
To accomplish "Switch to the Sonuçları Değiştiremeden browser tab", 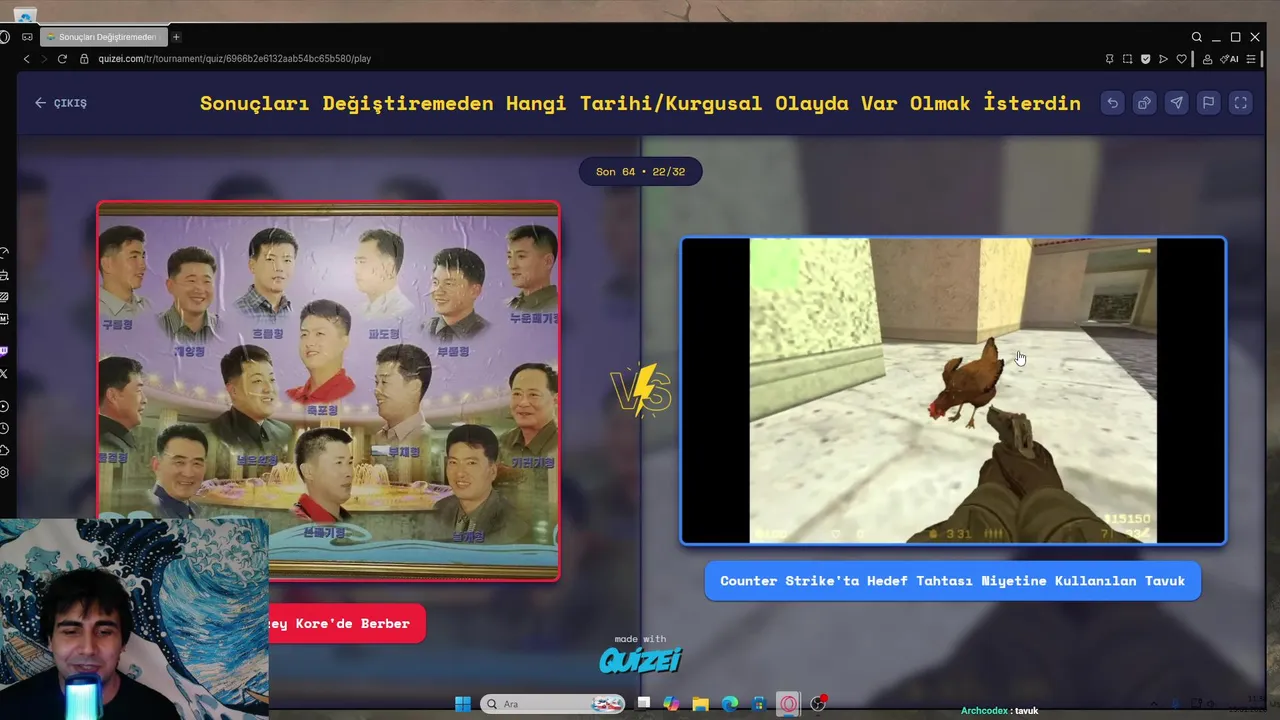I will click(103, 37).
